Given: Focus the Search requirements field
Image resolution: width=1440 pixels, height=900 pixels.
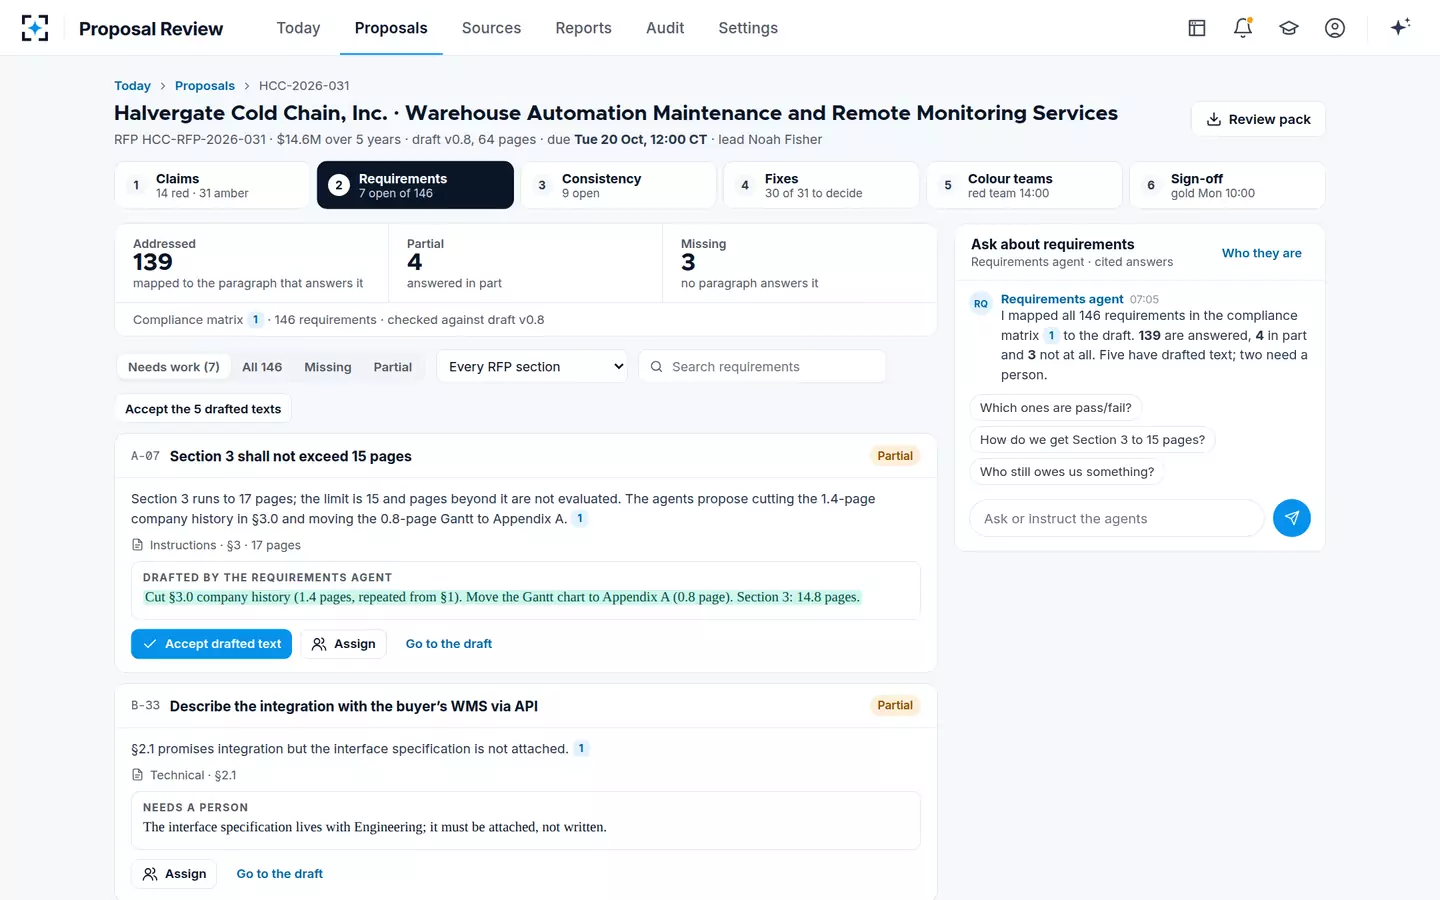Looking at the screenshot, I should click(x=762, y=367).
